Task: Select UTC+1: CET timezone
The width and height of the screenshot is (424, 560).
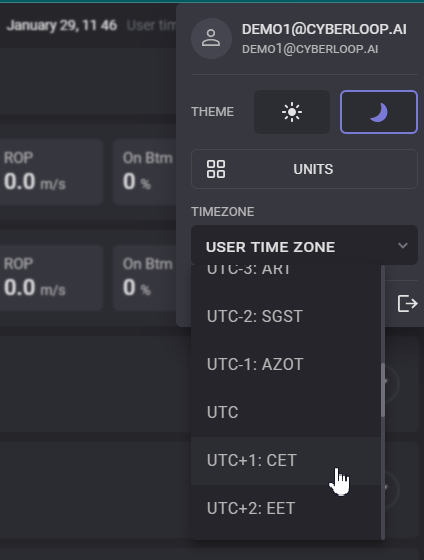Action: tap(286, 460)
